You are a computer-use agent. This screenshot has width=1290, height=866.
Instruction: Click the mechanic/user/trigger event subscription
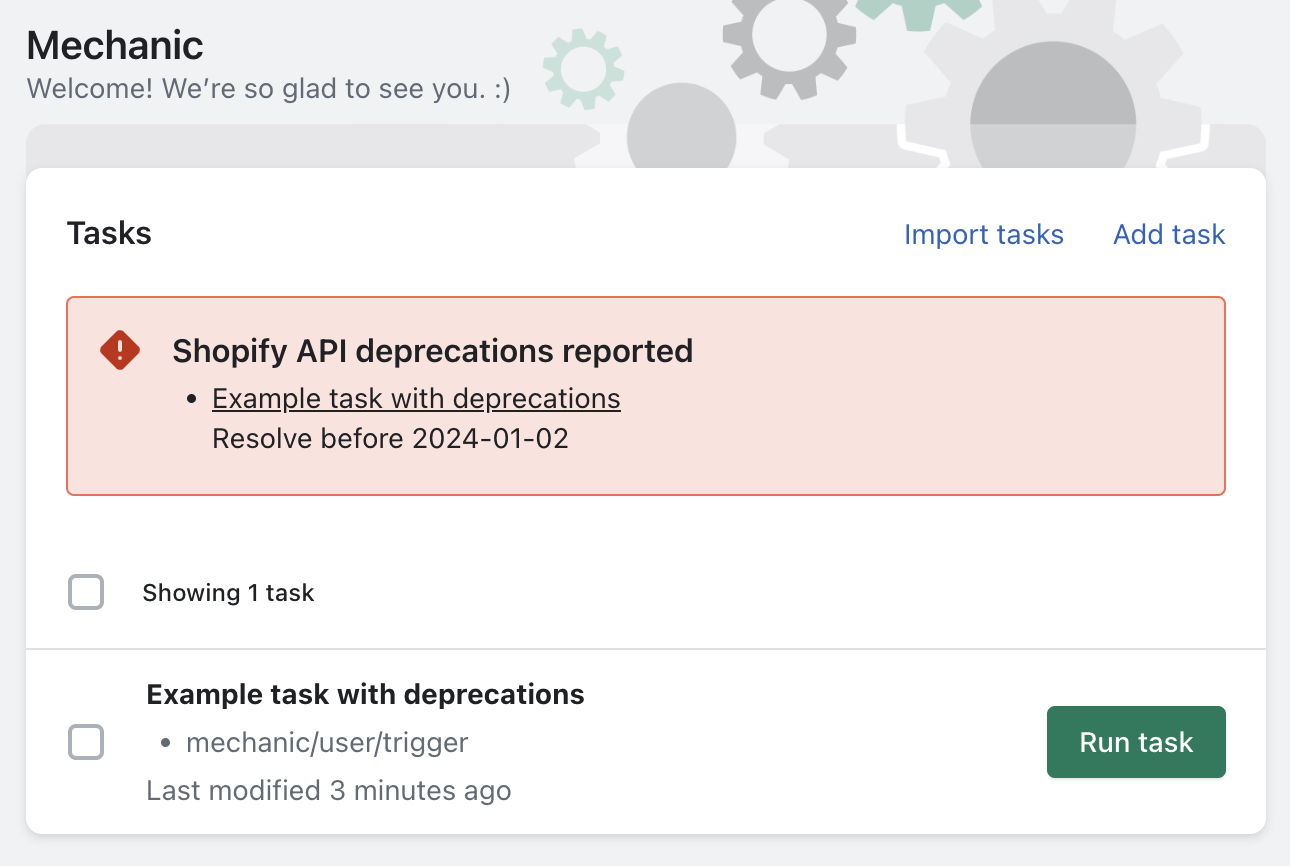pos(327,742)
